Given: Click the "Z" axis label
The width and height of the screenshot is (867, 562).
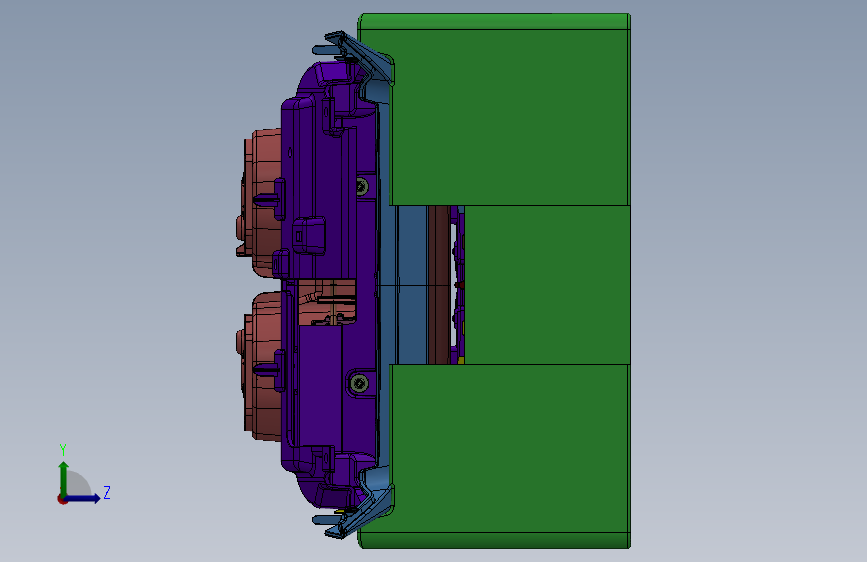Looking at the screenshot, I should [107, 492].
